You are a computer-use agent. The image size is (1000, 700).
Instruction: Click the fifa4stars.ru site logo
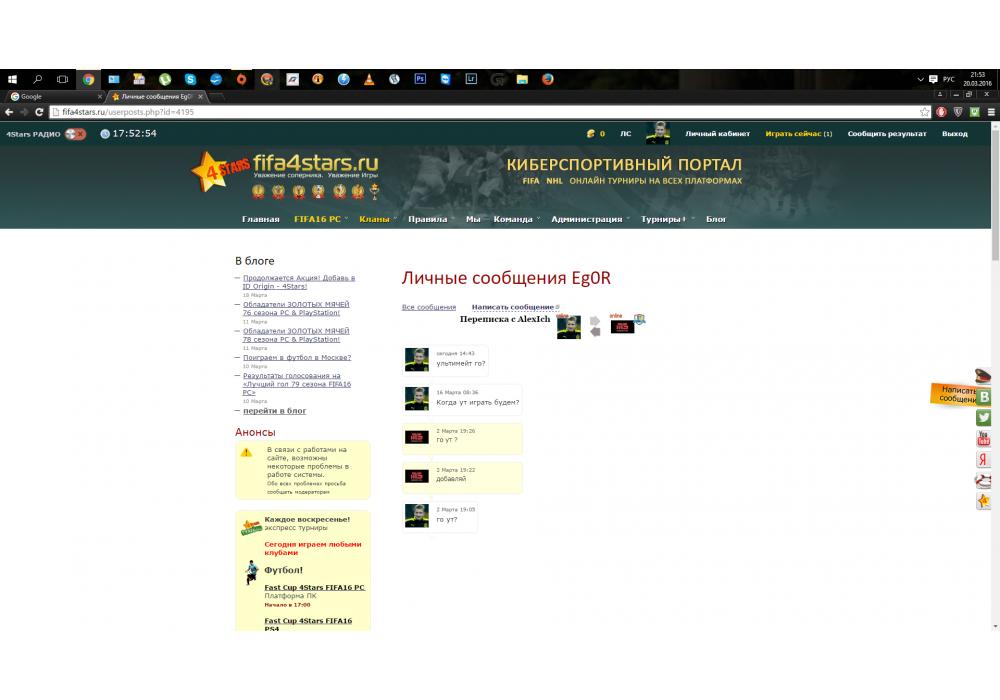click(285, 167)
